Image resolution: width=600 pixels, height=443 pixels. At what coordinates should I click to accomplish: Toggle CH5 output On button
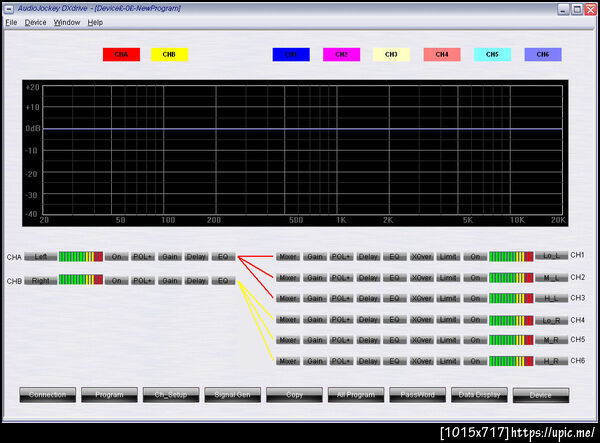475,340
